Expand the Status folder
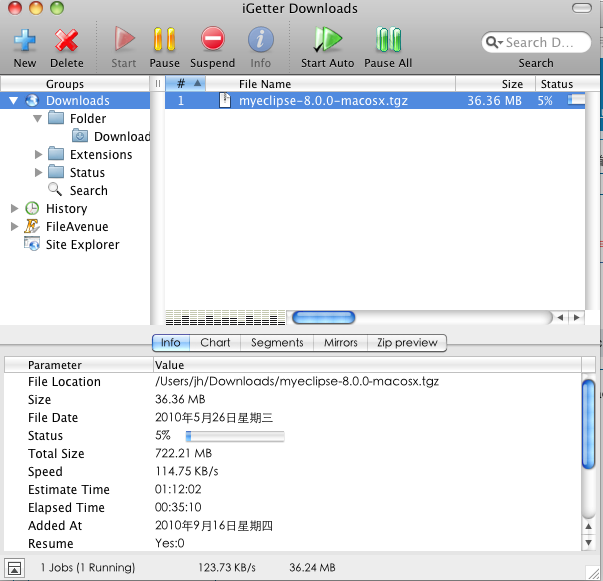 coord(38,172)
